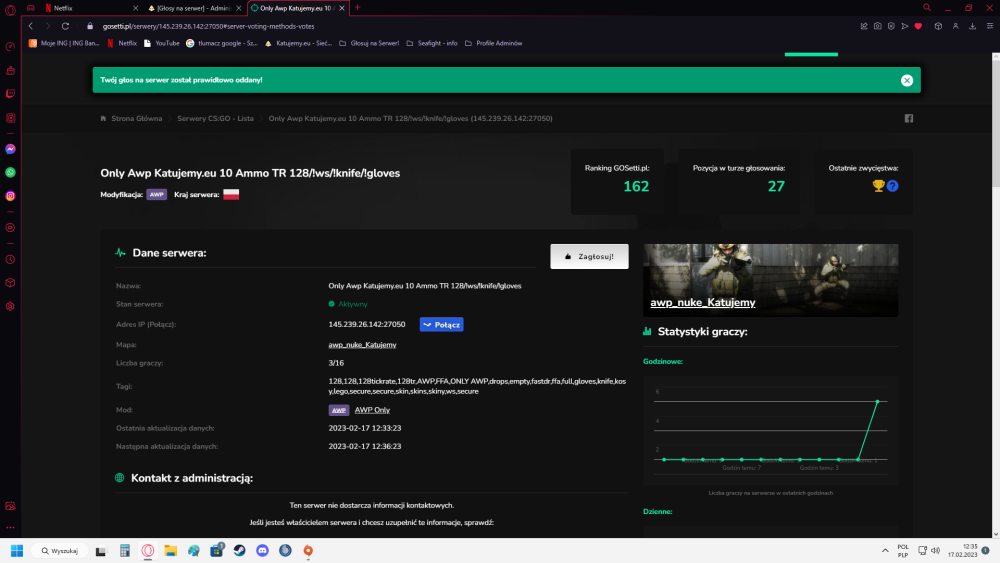Reload the current page
The height and width of the screenshot is (563, 1000).
coord(65,26)
